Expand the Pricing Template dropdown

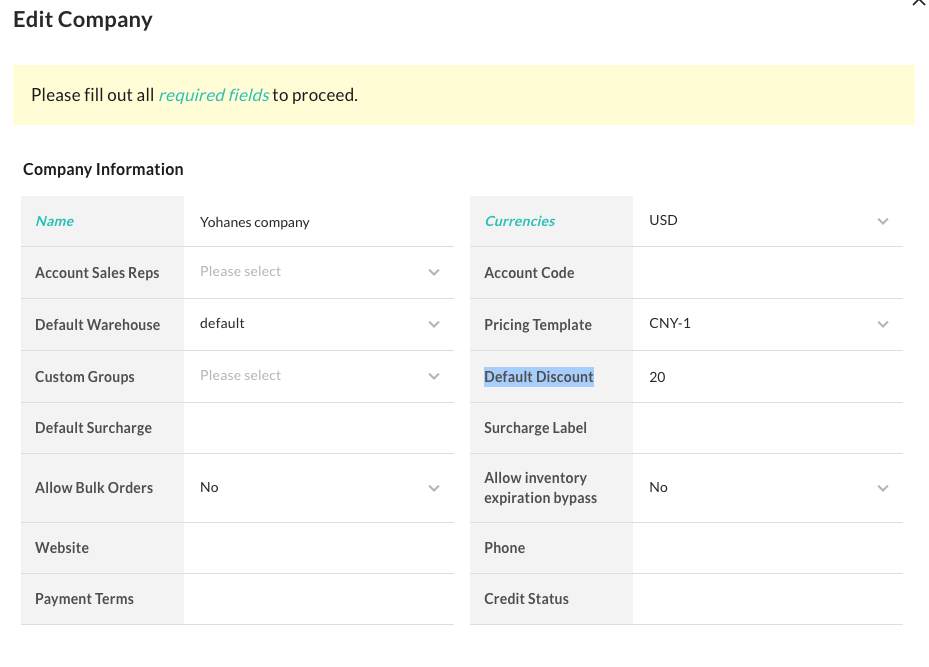coord(767,324)
